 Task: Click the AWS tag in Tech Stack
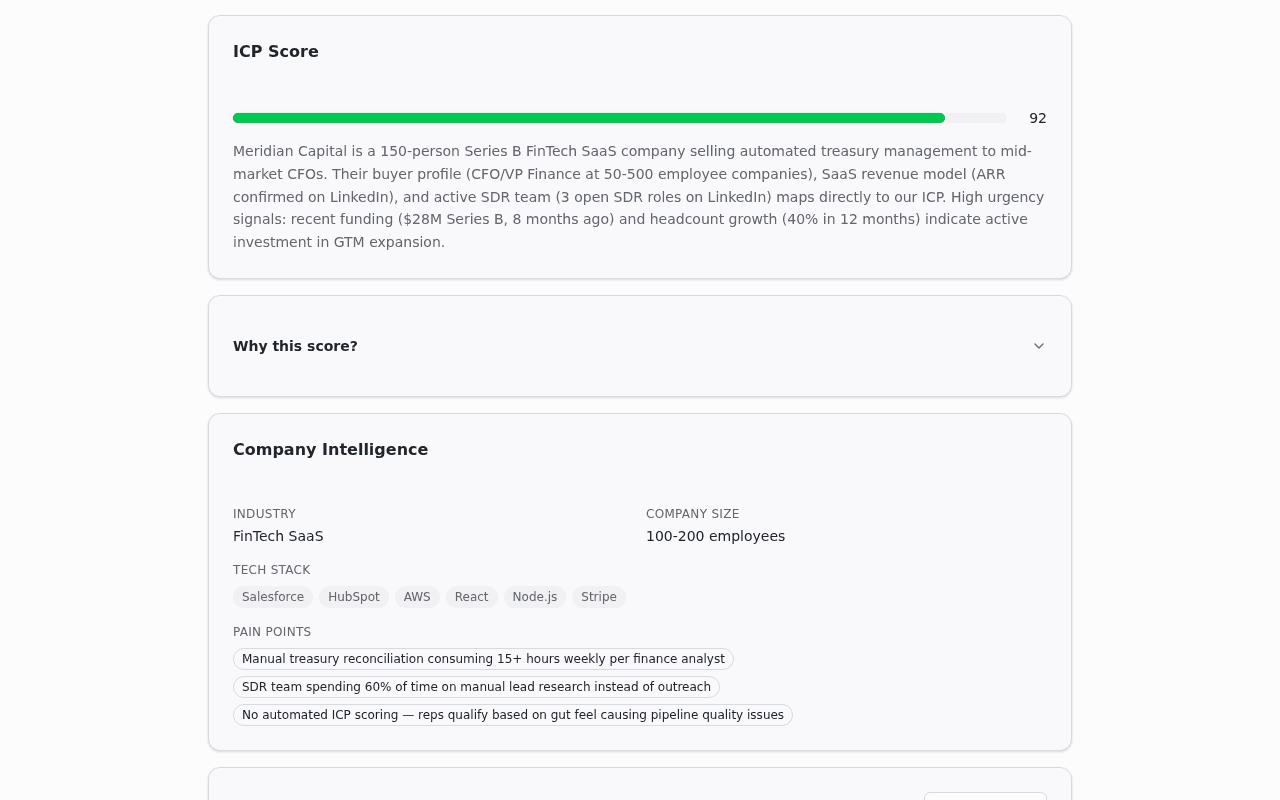(x=417, y=596)
